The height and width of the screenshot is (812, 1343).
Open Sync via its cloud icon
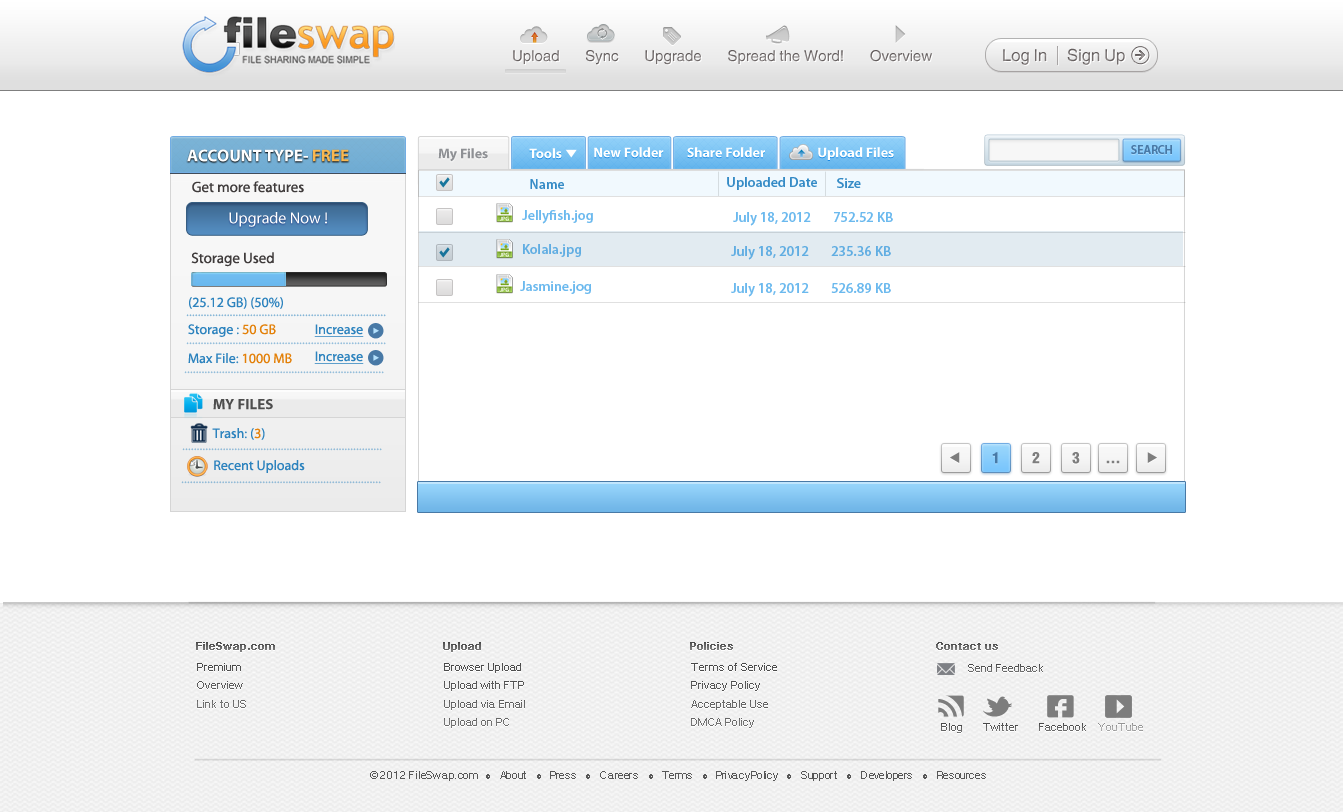601,34
